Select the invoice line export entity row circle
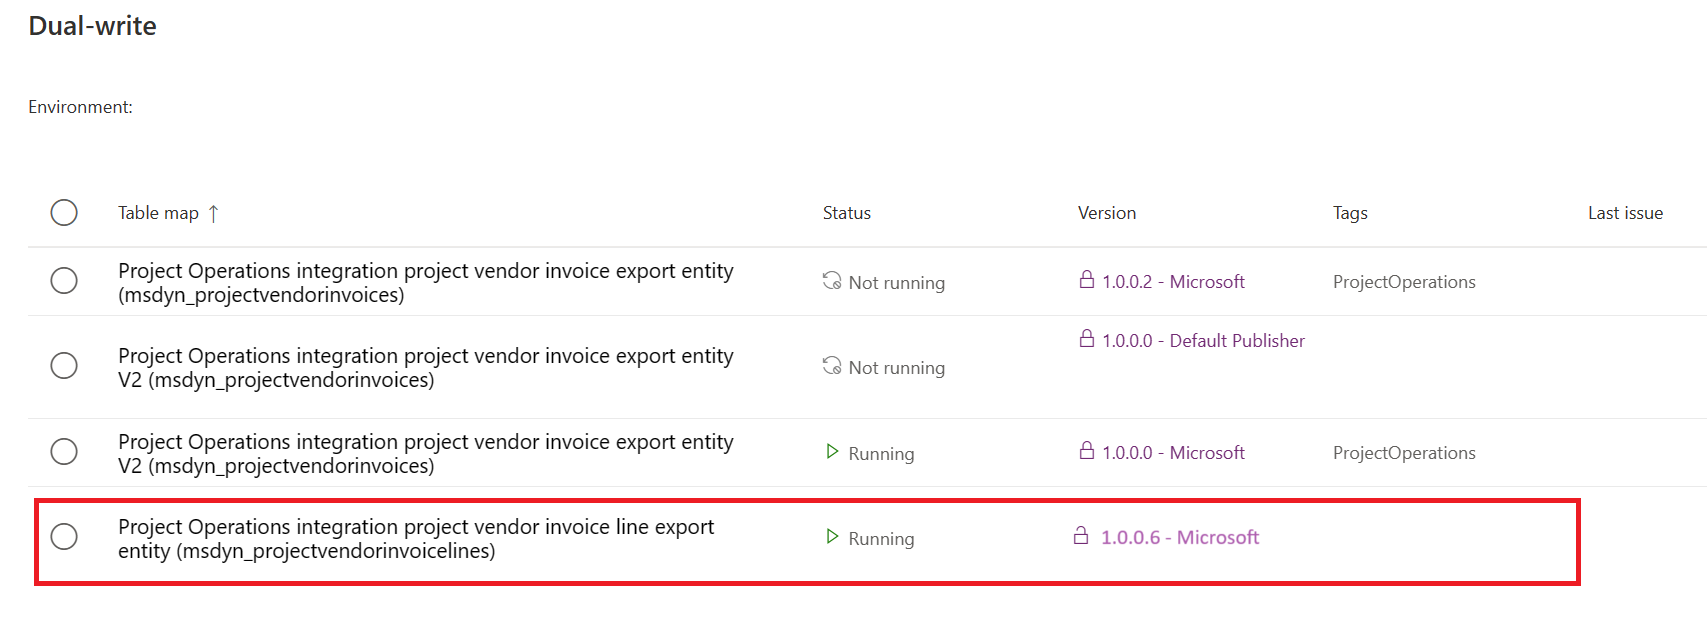Viewport: 1707px width, 622px height. tap(64, 537)
